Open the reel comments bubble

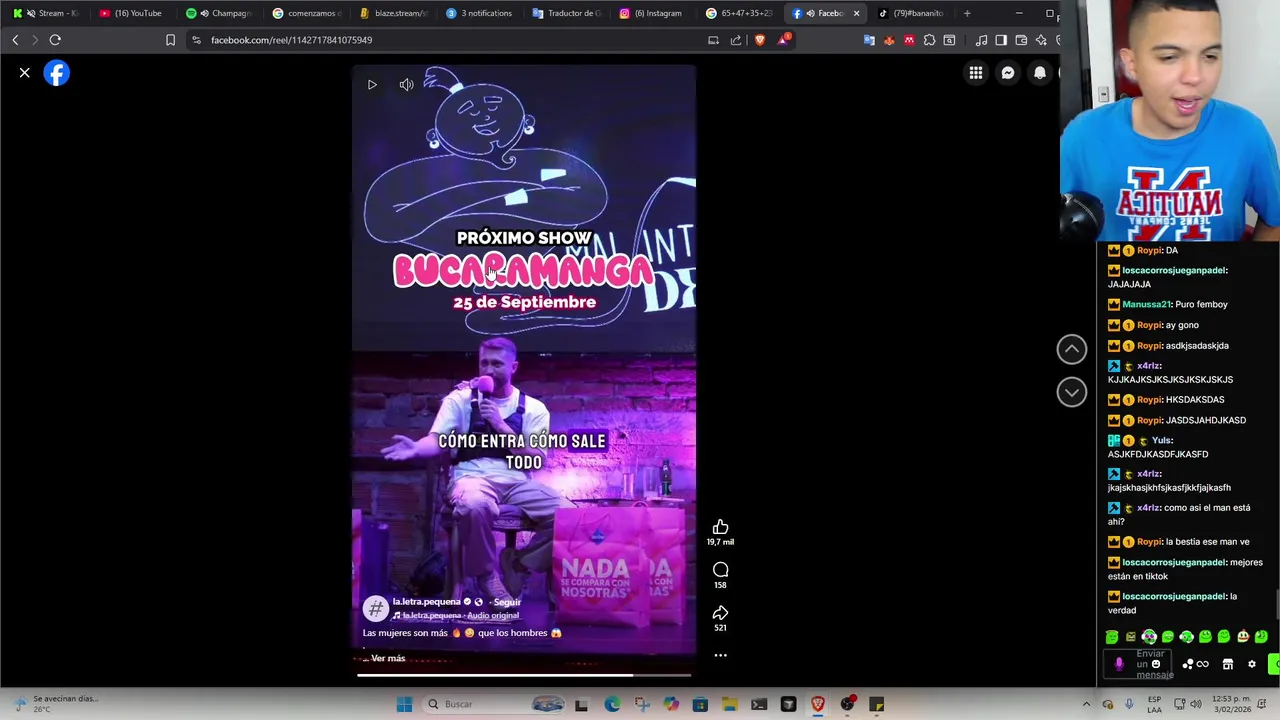tap(720, 570)
